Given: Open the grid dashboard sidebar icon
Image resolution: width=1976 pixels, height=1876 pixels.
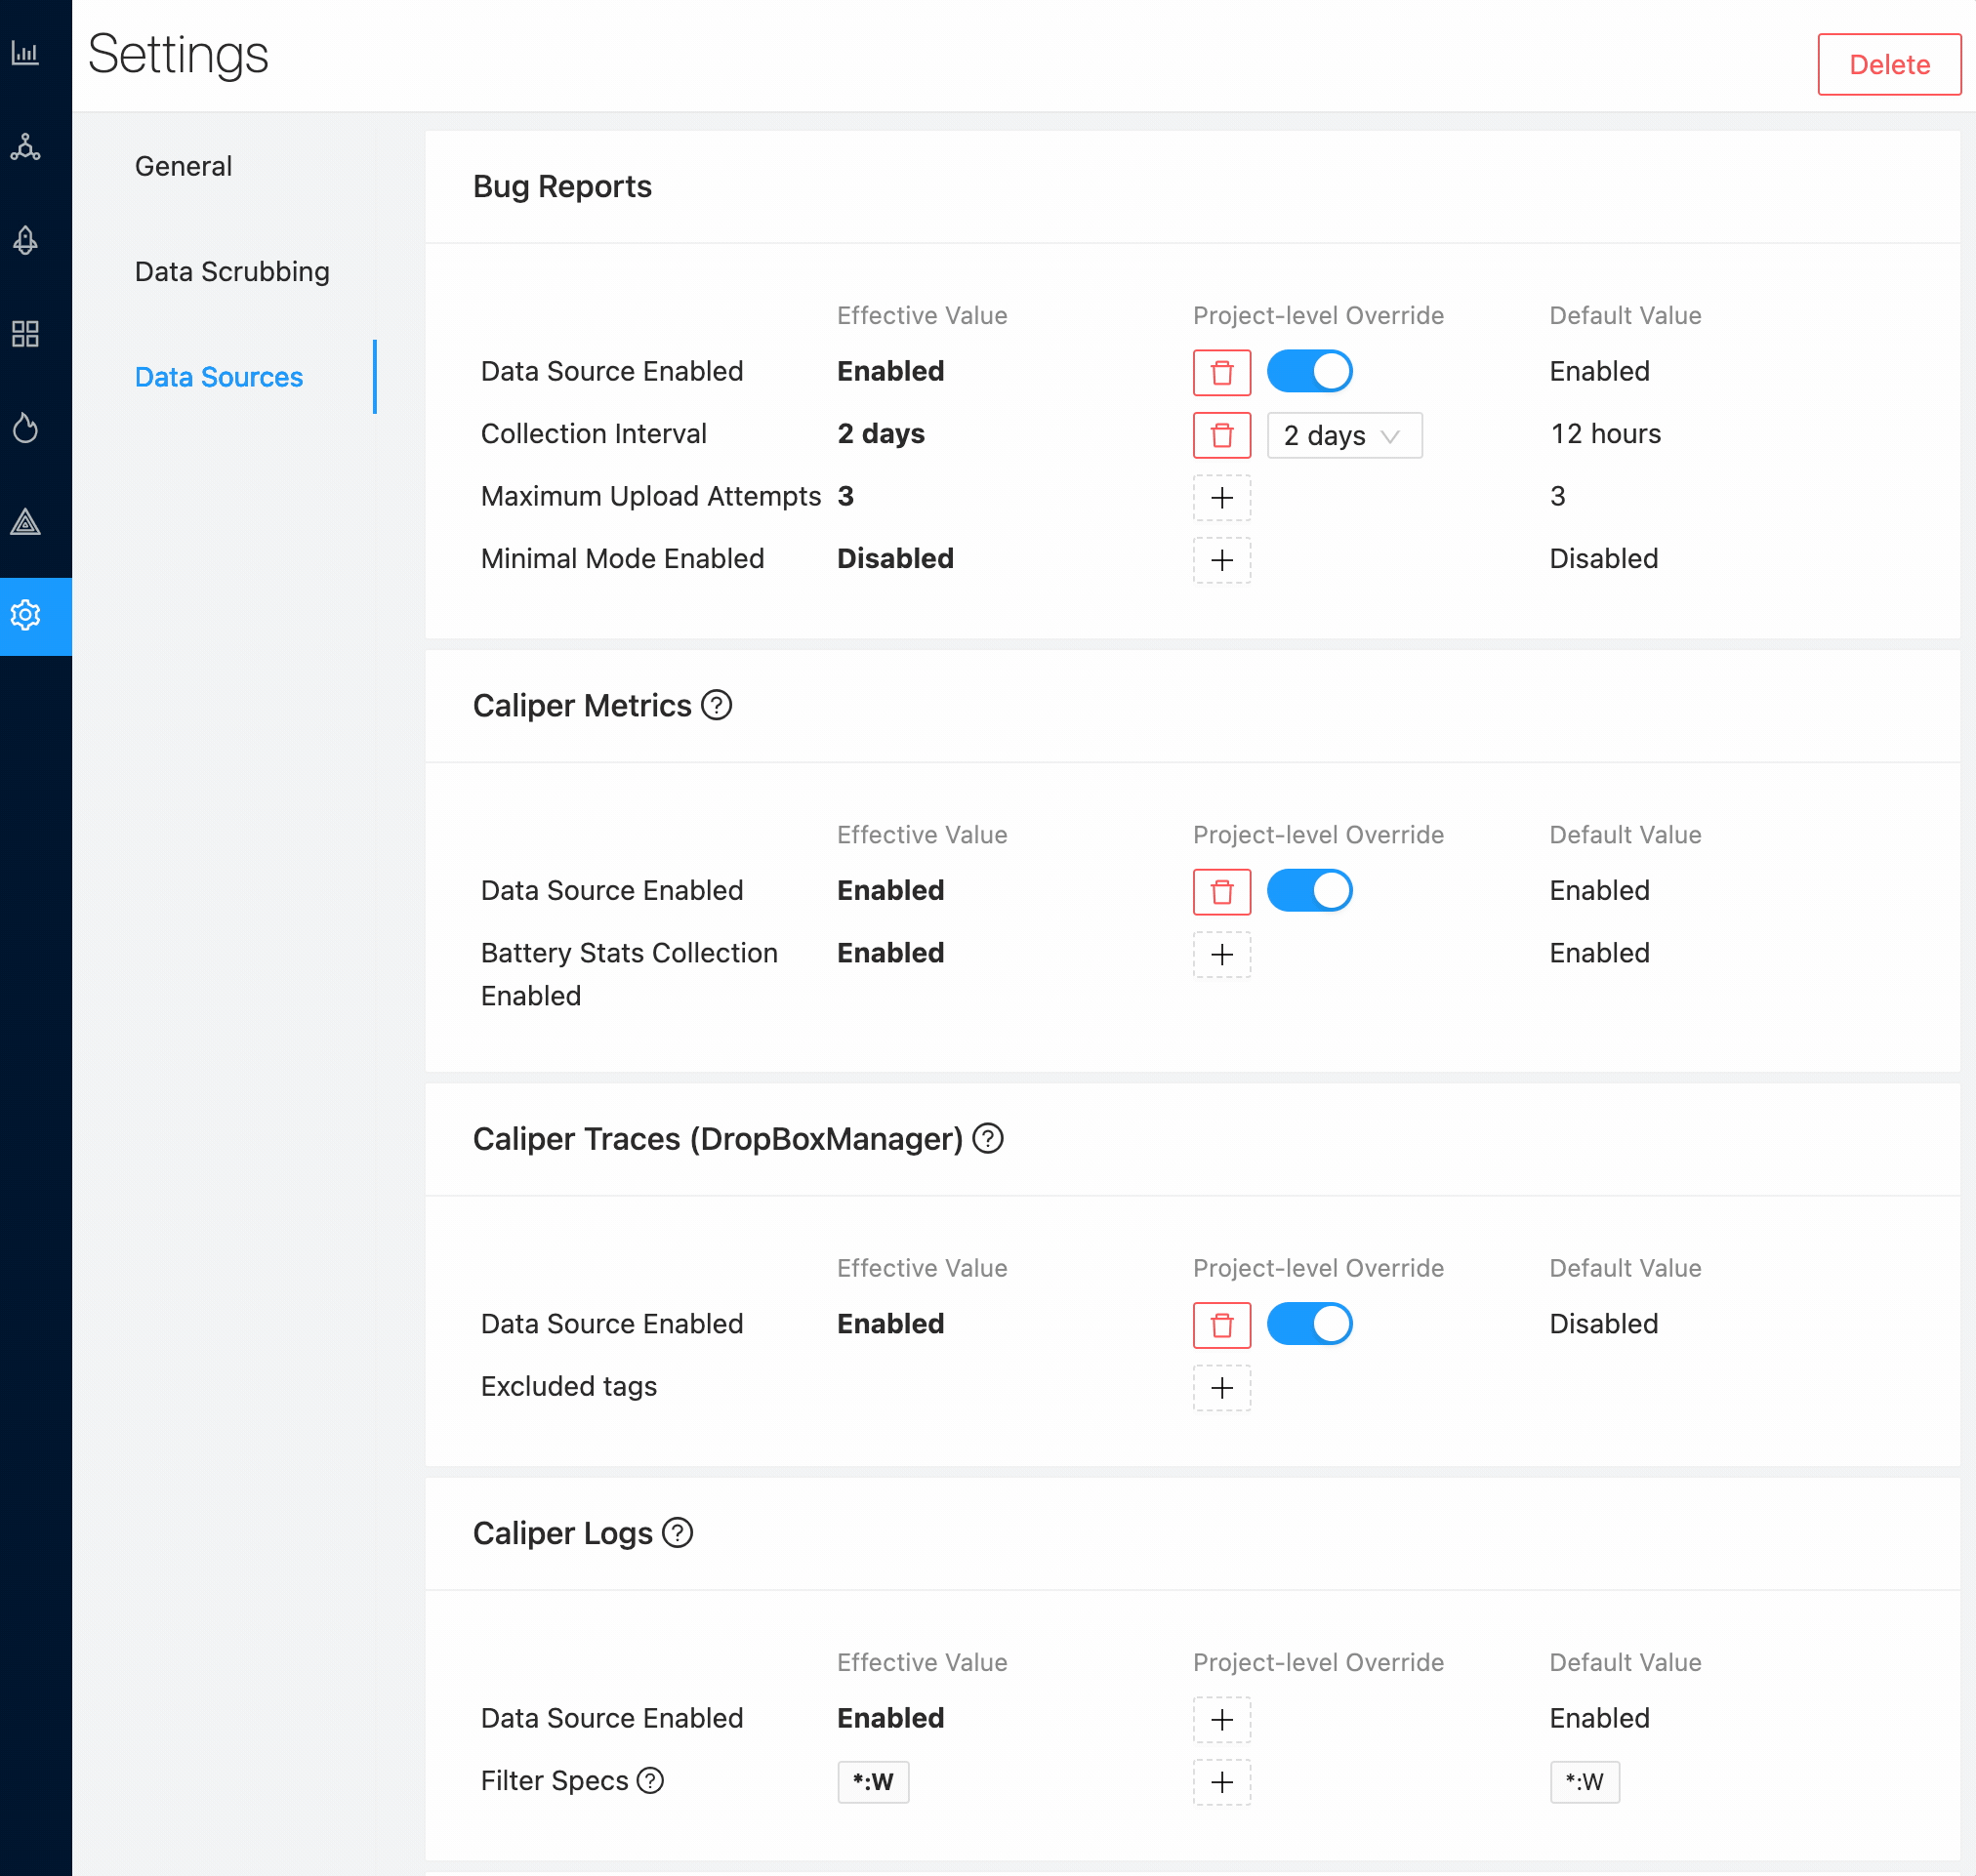Looking at the screenshot, I should point(25,334).
